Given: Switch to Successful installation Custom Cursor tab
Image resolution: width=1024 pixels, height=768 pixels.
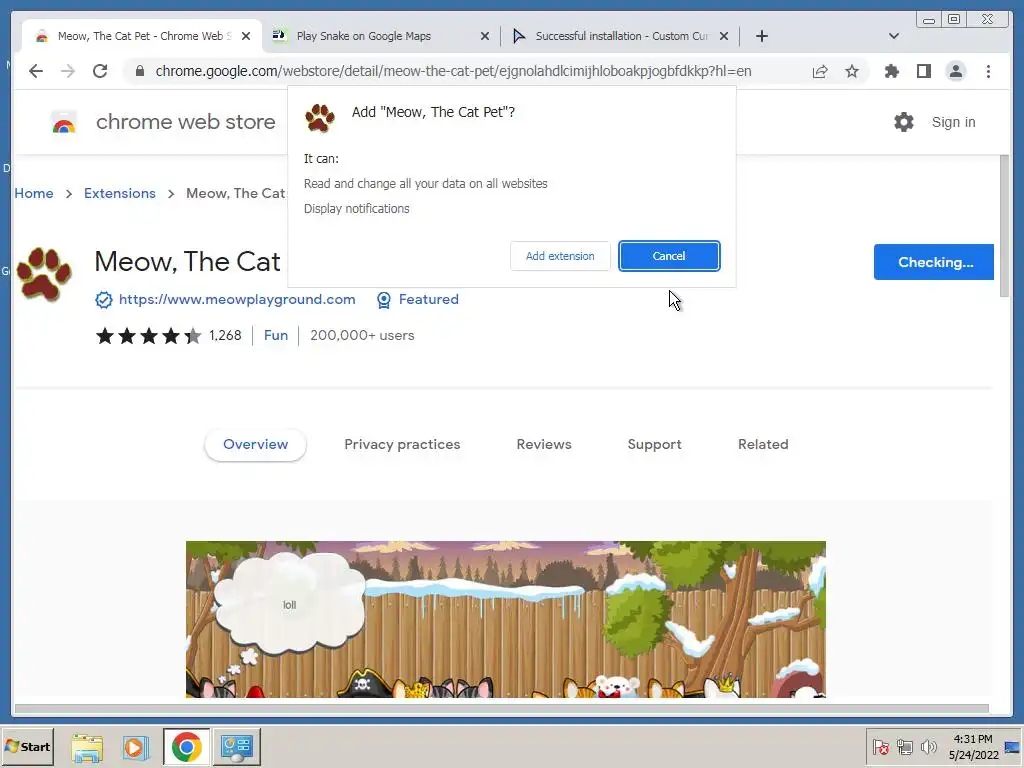Looking at the screenshot, I should click(620, 36).
